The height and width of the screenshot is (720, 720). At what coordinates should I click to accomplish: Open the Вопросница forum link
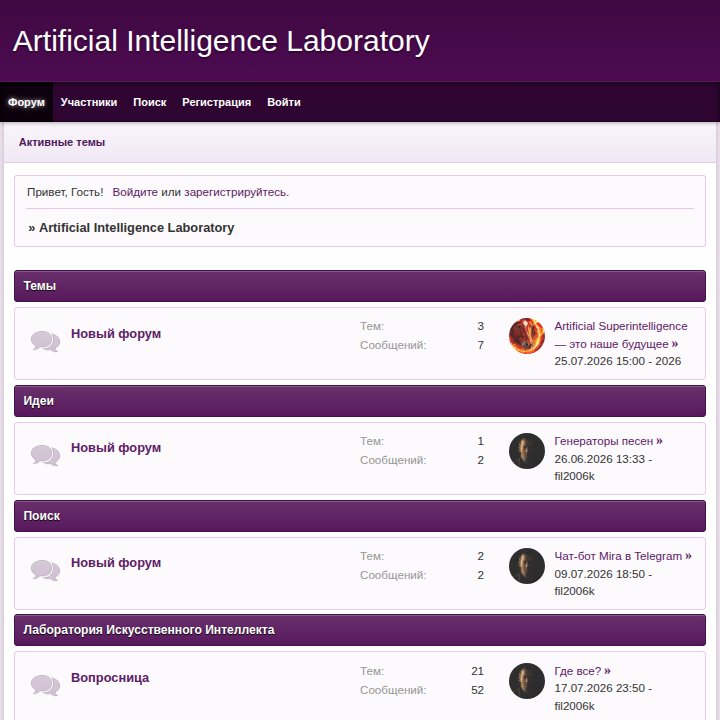pyautogui.click(x=110, y=678)
